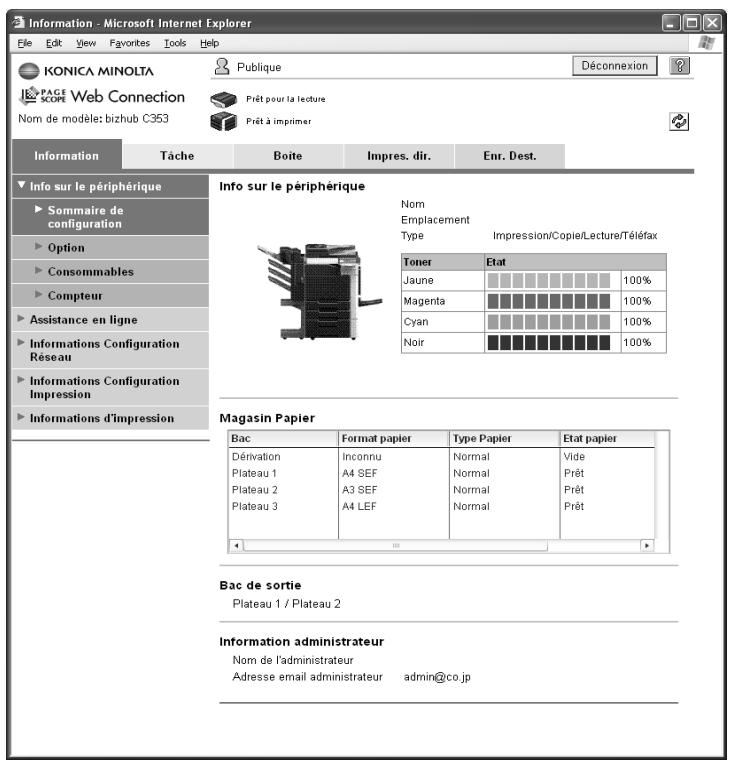This screenshot has height=762, width=729.
Task: Click the Prêt pour la lecture status text
Action: point(286,99)
